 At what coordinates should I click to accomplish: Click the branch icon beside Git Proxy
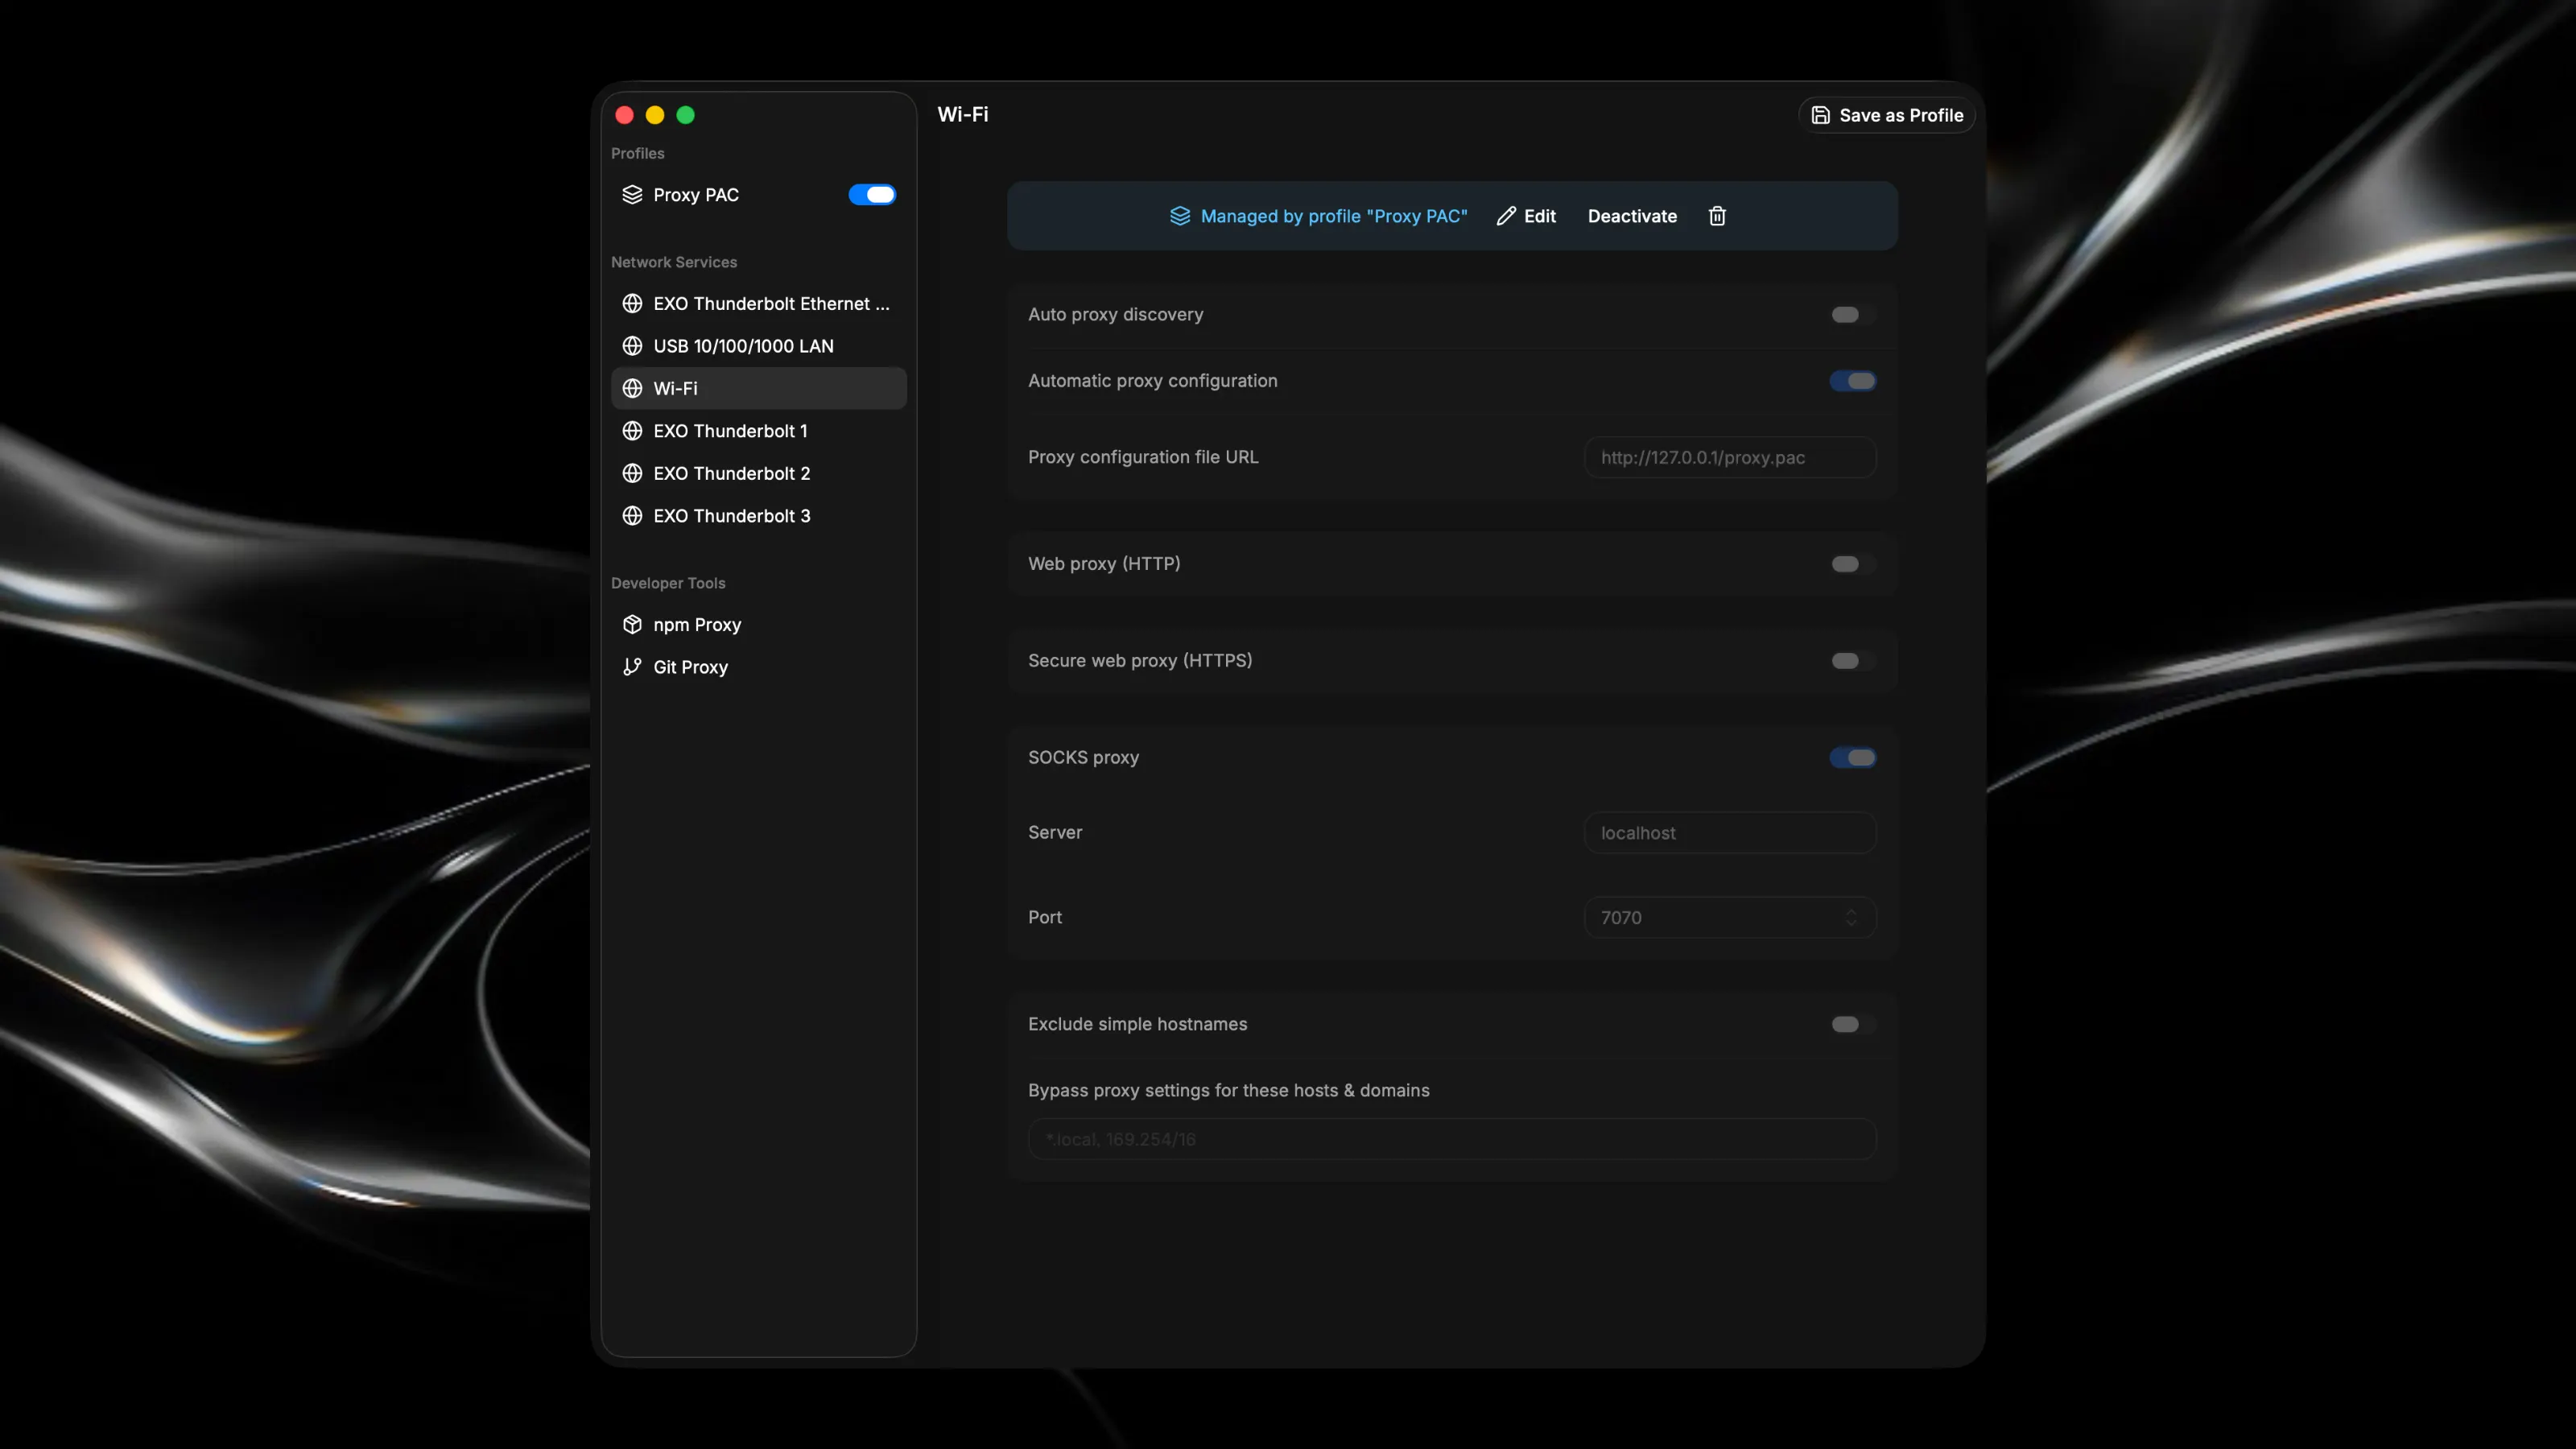pyautogui.click(x=632, y=667)
